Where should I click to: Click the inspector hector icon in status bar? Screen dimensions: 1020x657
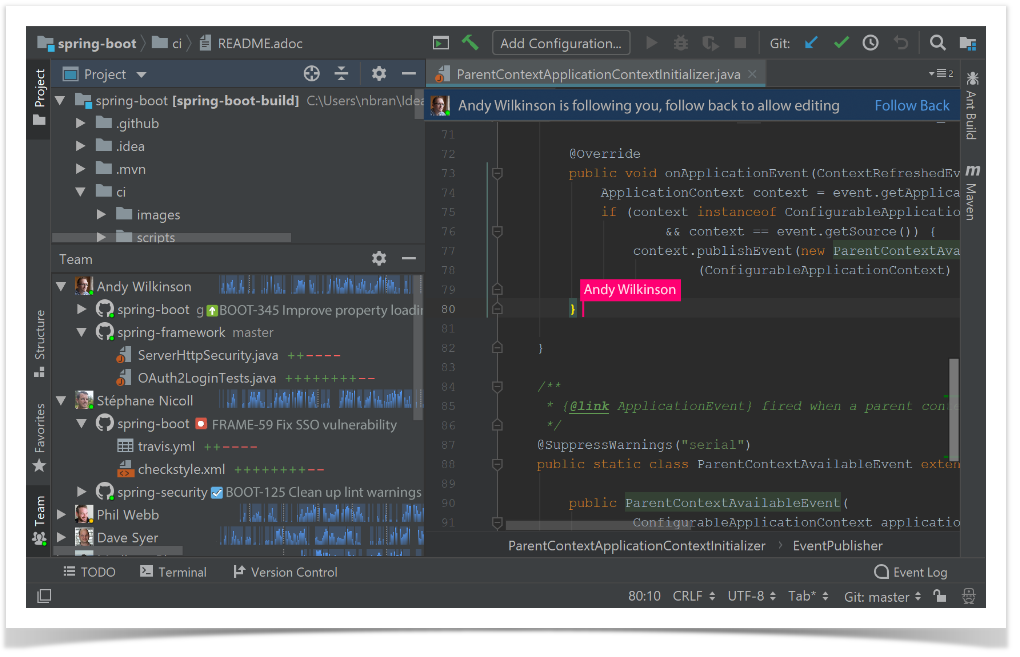pos(969,595)
